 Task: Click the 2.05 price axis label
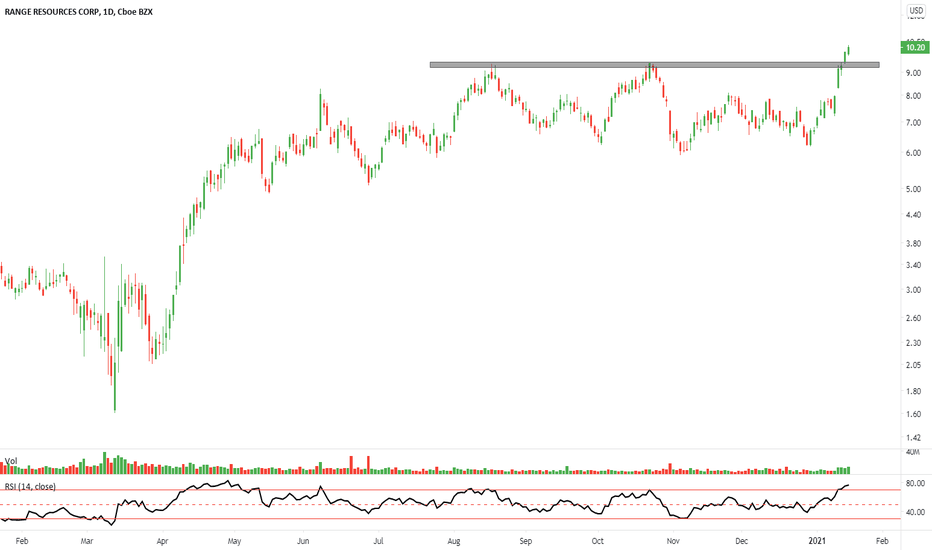pos(914,365)
